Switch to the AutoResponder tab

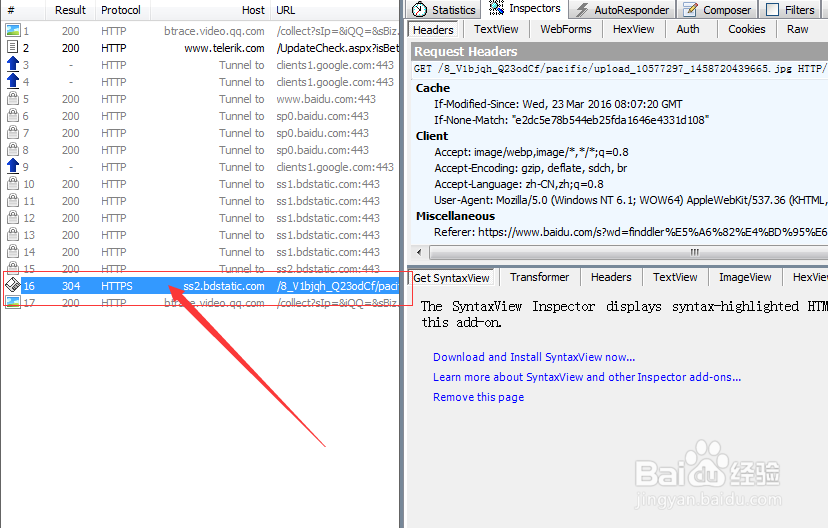tap(623, 10)
